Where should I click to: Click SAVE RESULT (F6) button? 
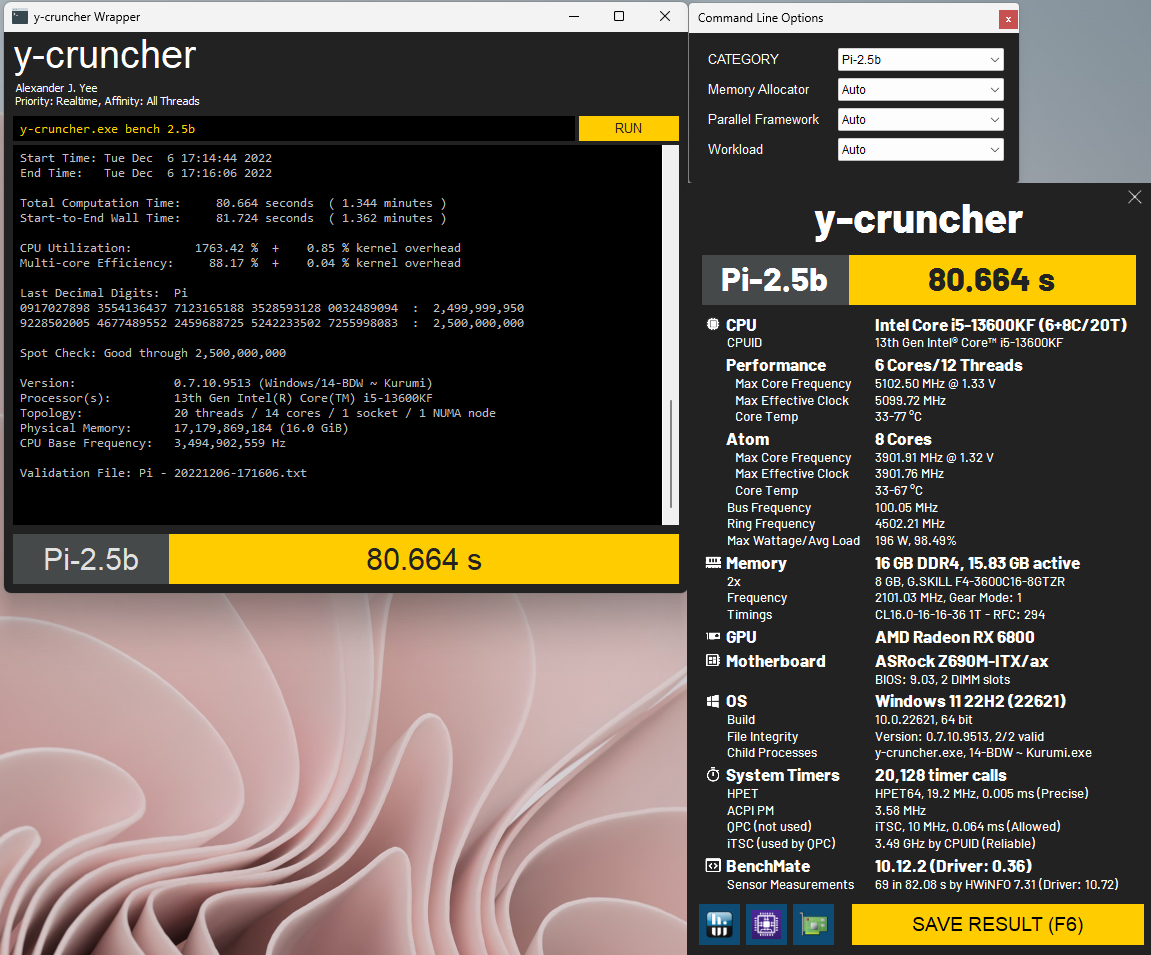pyautogui.click(x=997, y=924)
